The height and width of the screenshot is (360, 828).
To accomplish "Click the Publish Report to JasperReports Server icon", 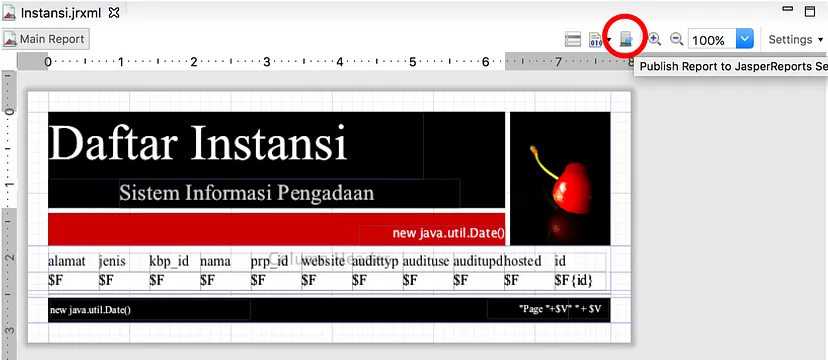I will click(x=625, y=40).
